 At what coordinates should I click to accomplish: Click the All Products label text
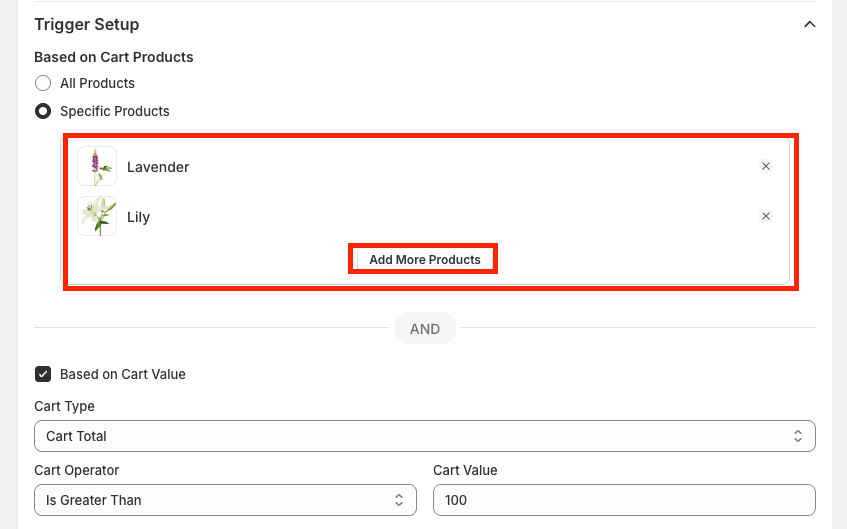(x=97, y=83)
